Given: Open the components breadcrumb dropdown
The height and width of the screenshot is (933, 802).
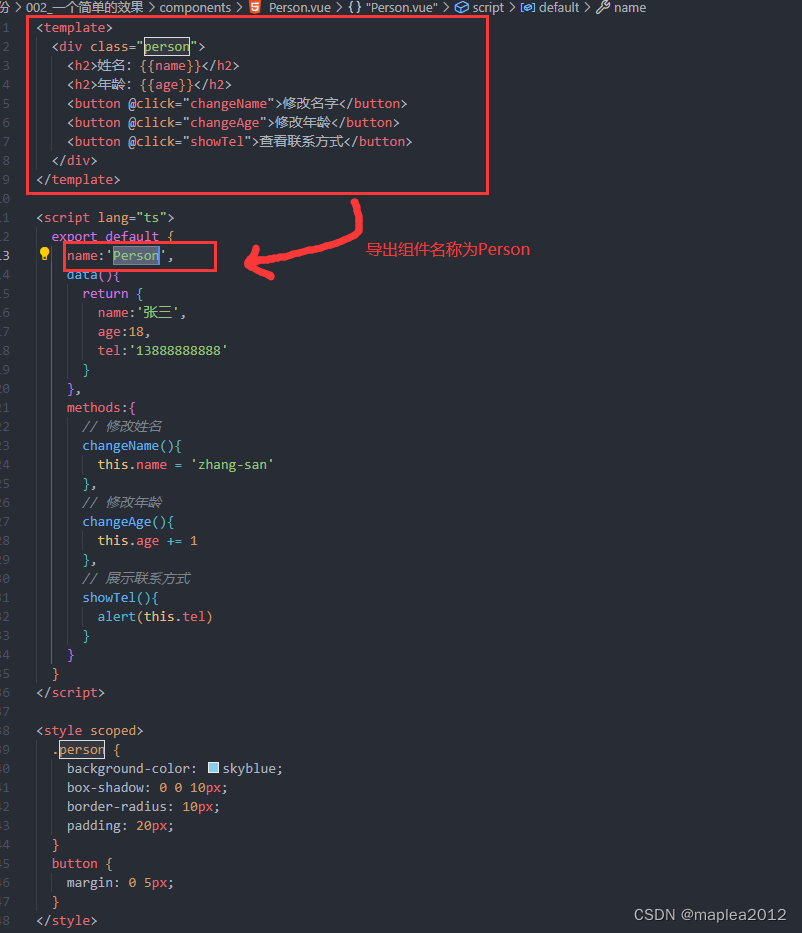Looking at the screenshot, I should click(196, 8).
